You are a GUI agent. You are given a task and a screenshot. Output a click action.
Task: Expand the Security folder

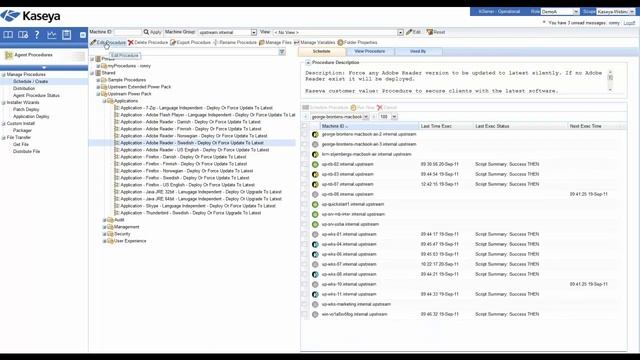click(x=104, y=234)
